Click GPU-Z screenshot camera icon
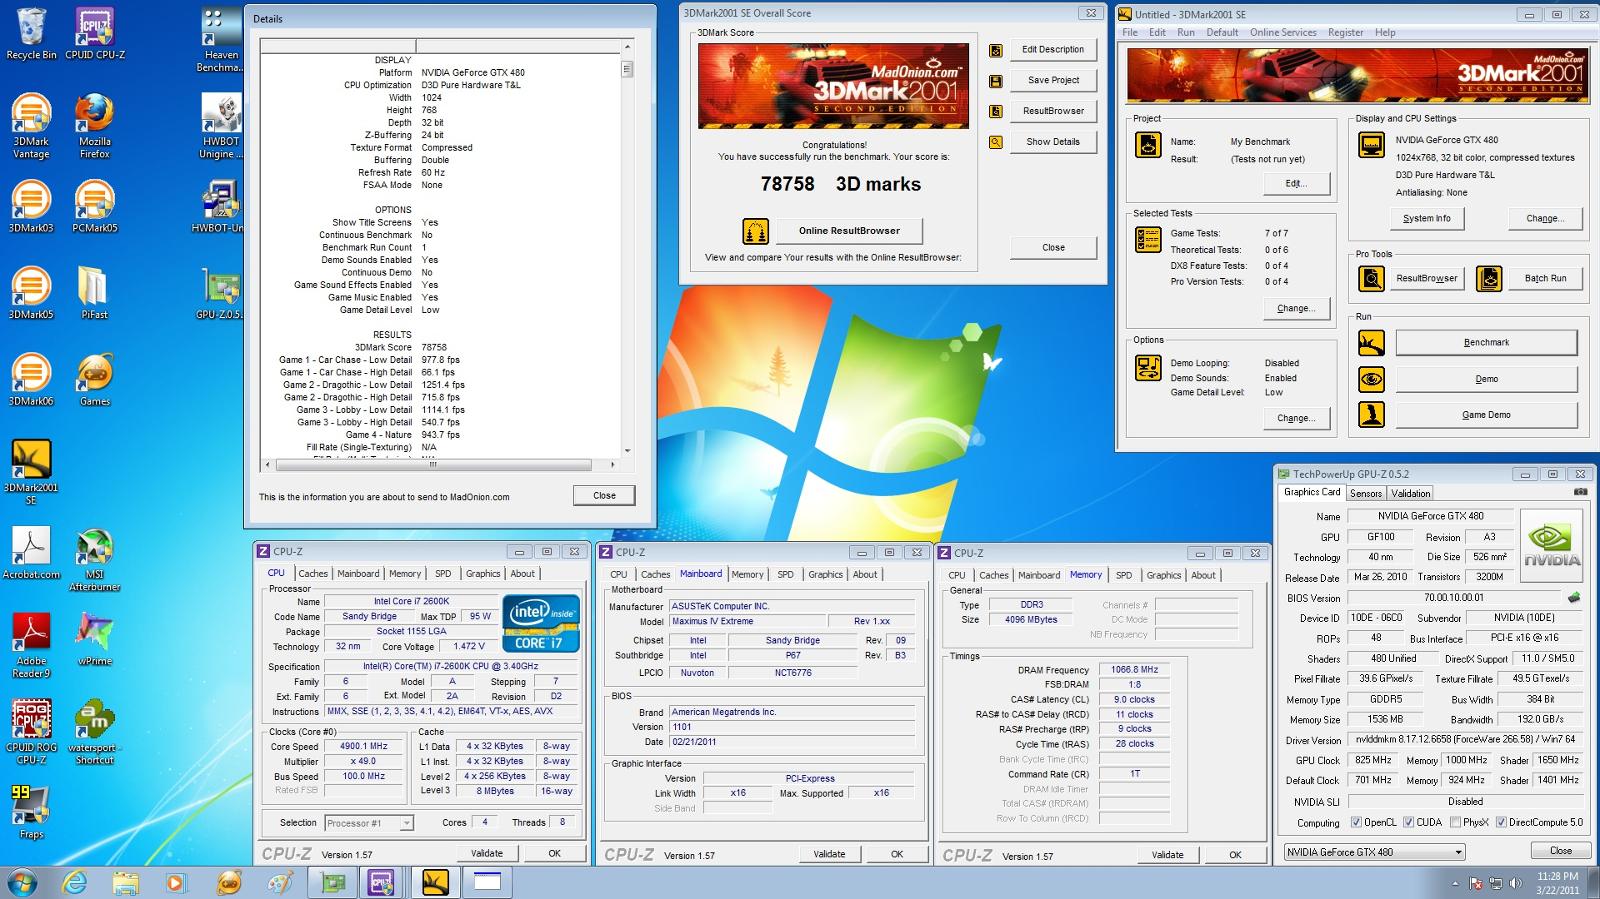 point(1580,492)
